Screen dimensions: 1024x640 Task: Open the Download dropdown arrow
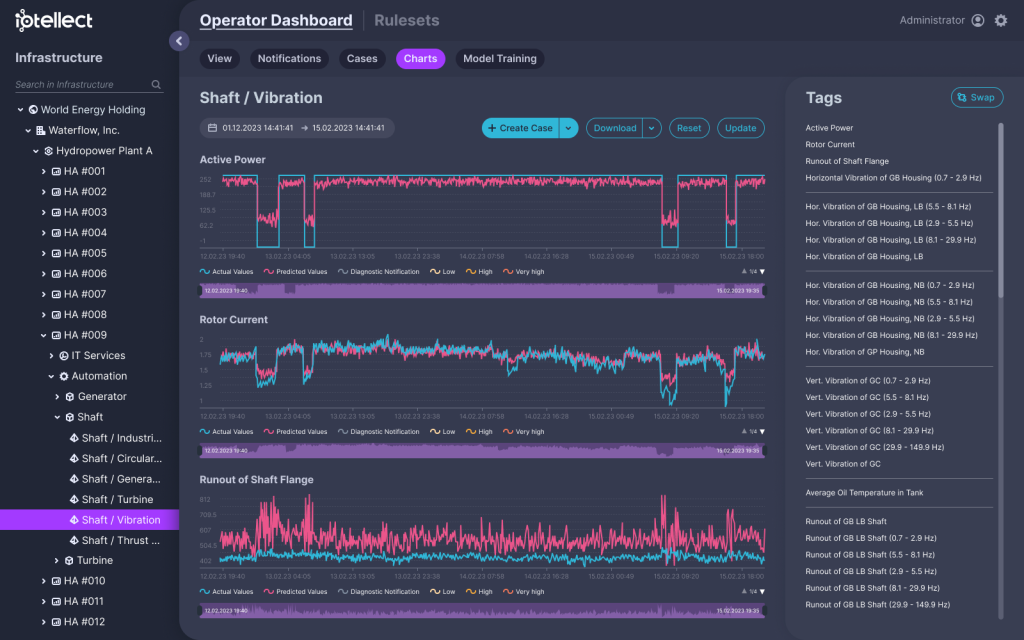pos(651,128)
